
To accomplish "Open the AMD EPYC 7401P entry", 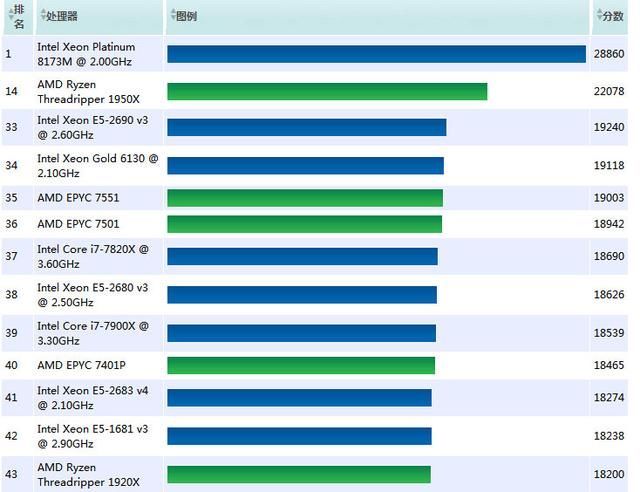I will 82,366.
